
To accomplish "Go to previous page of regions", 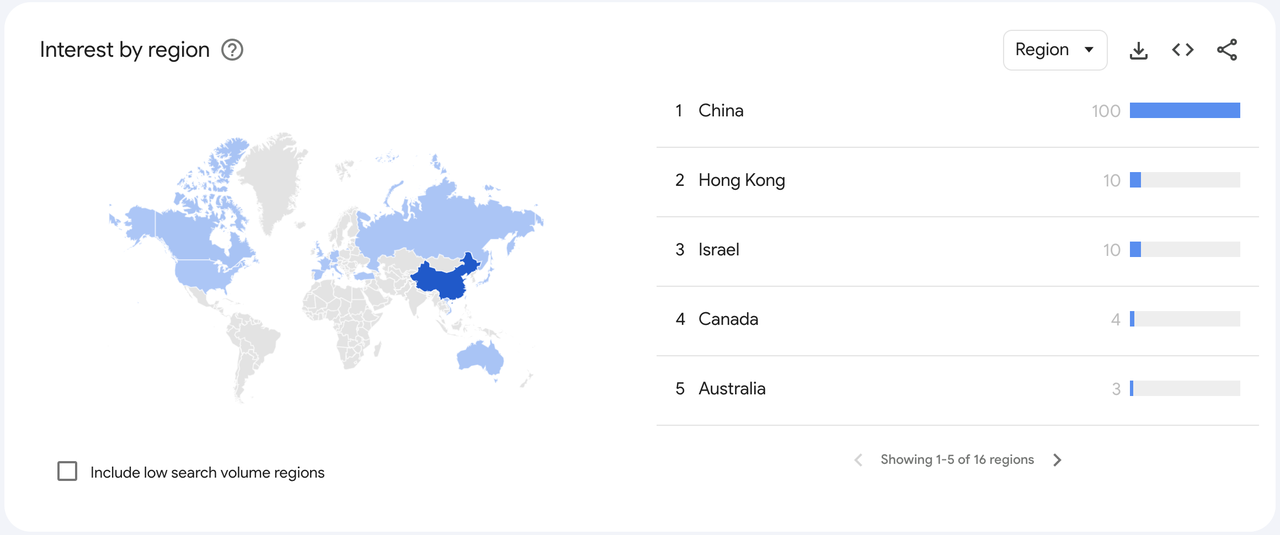I will coord(858,460).
